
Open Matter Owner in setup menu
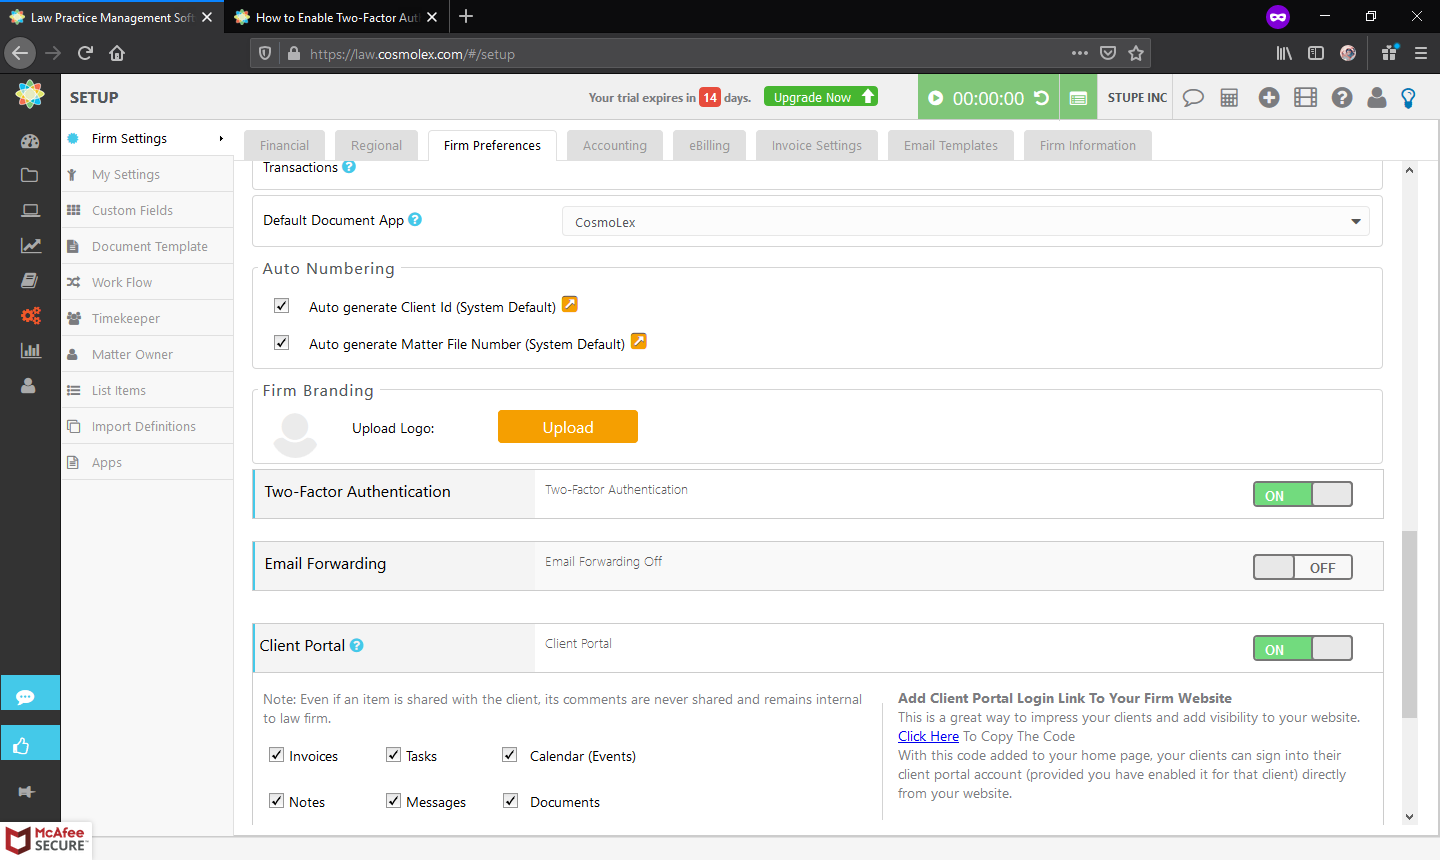click(x=147, y=354)
